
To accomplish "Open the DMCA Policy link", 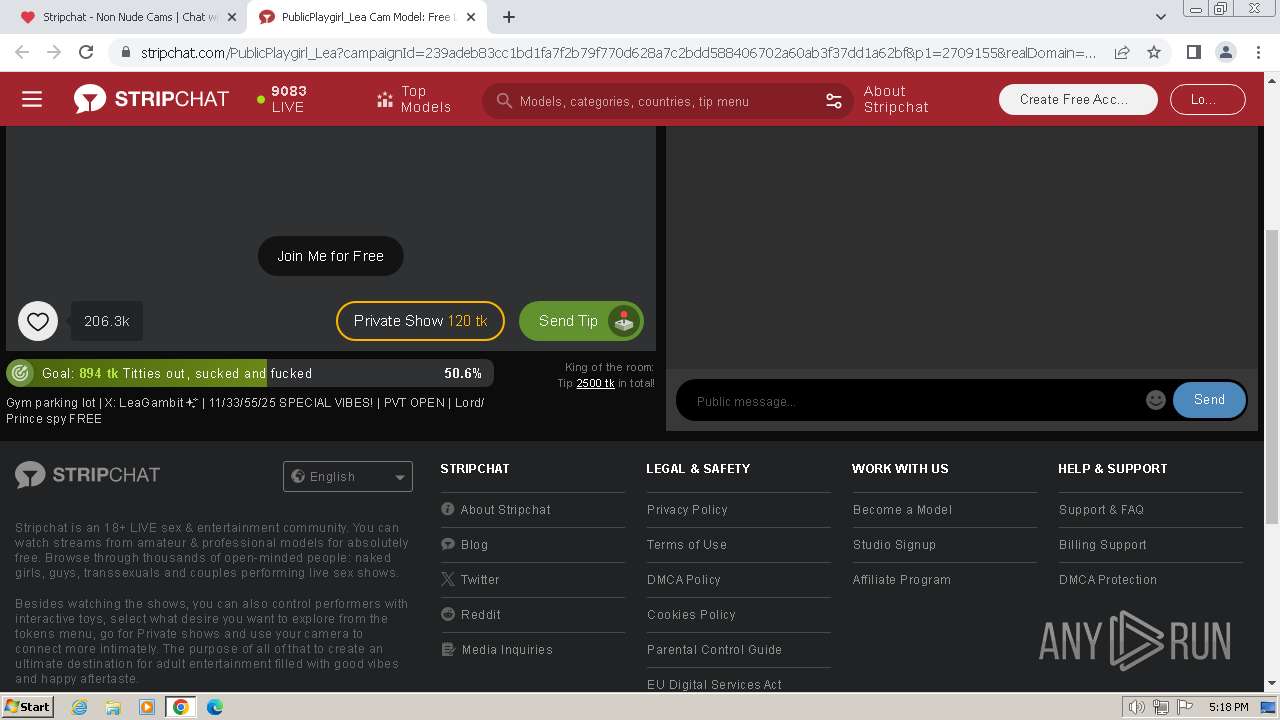I will click(684, 579).
